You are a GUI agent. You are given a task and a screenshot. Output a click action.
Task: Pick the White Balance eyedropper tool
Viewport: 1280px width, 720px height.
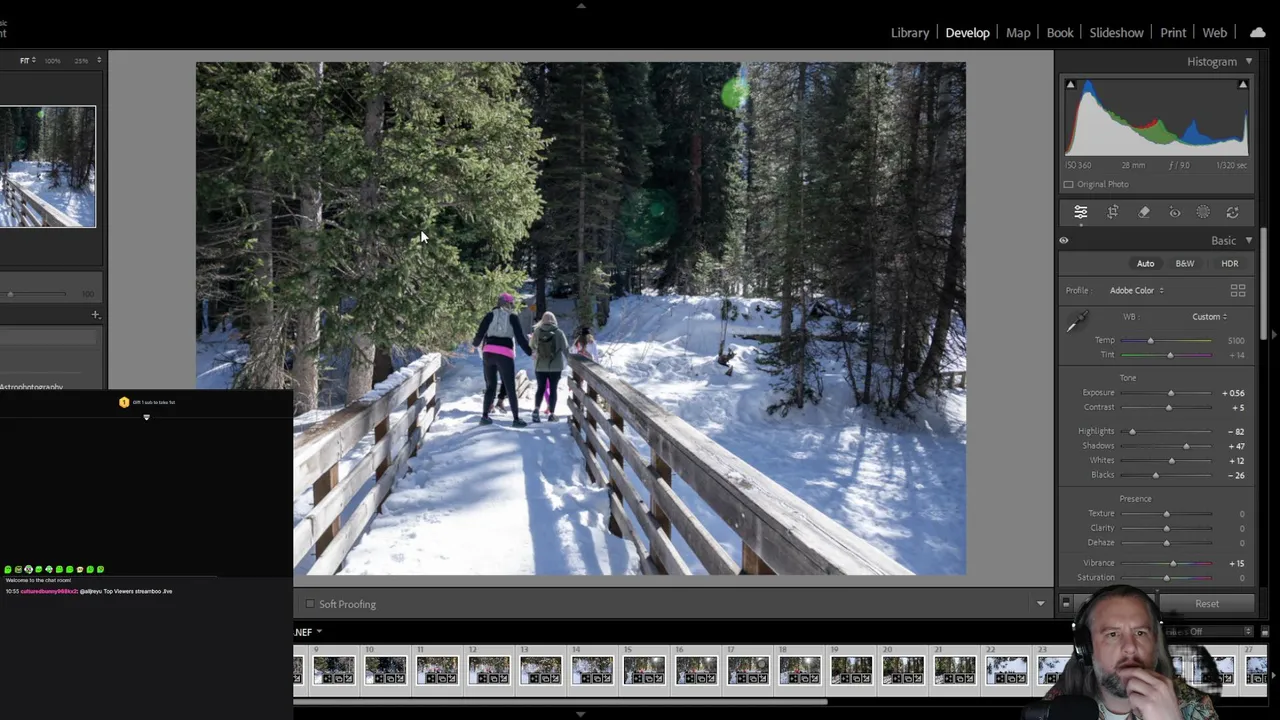point(1077,322)
